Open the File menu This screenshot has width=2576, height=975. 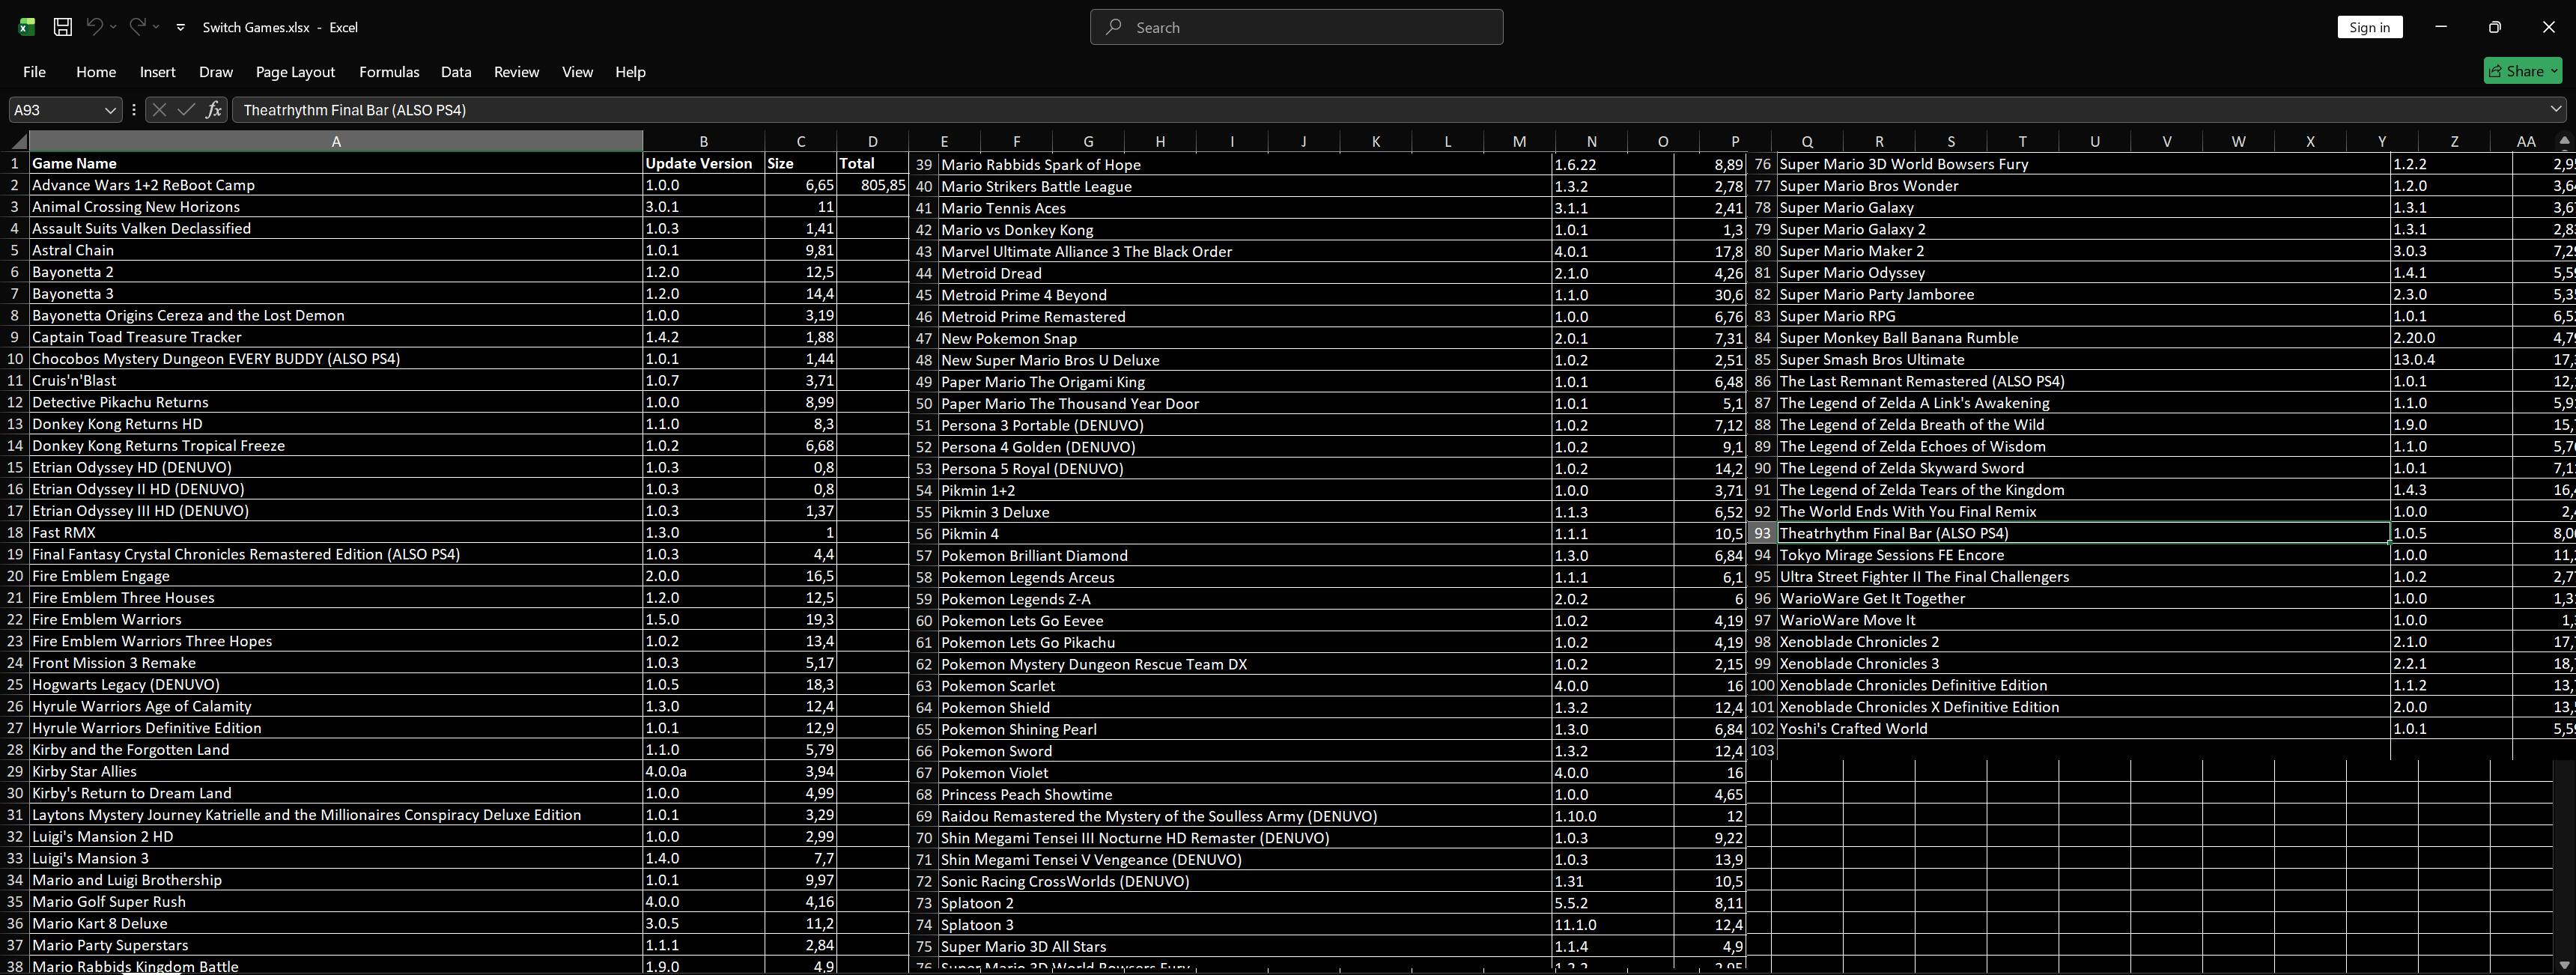point(34,72)
